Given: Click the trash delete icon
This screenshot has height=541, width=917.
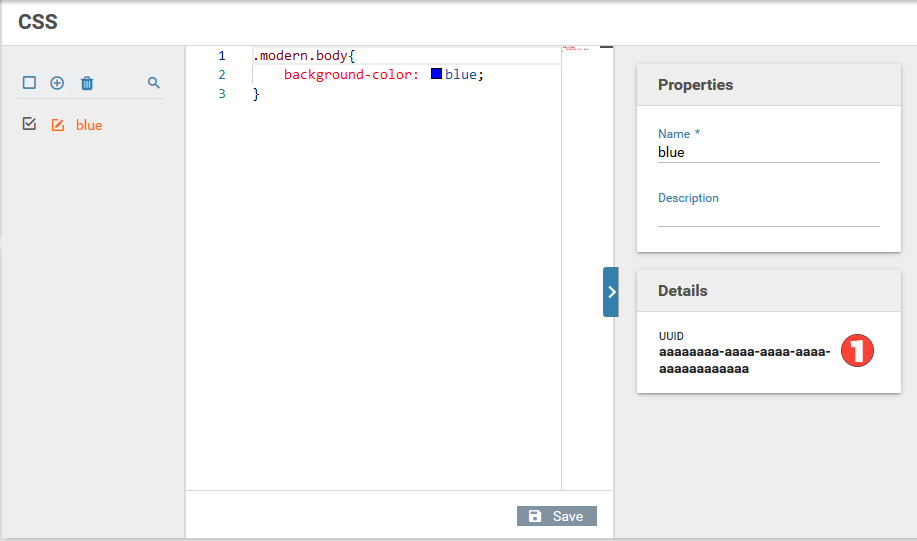Looking at the screenshot, I should tap(87, 83).
